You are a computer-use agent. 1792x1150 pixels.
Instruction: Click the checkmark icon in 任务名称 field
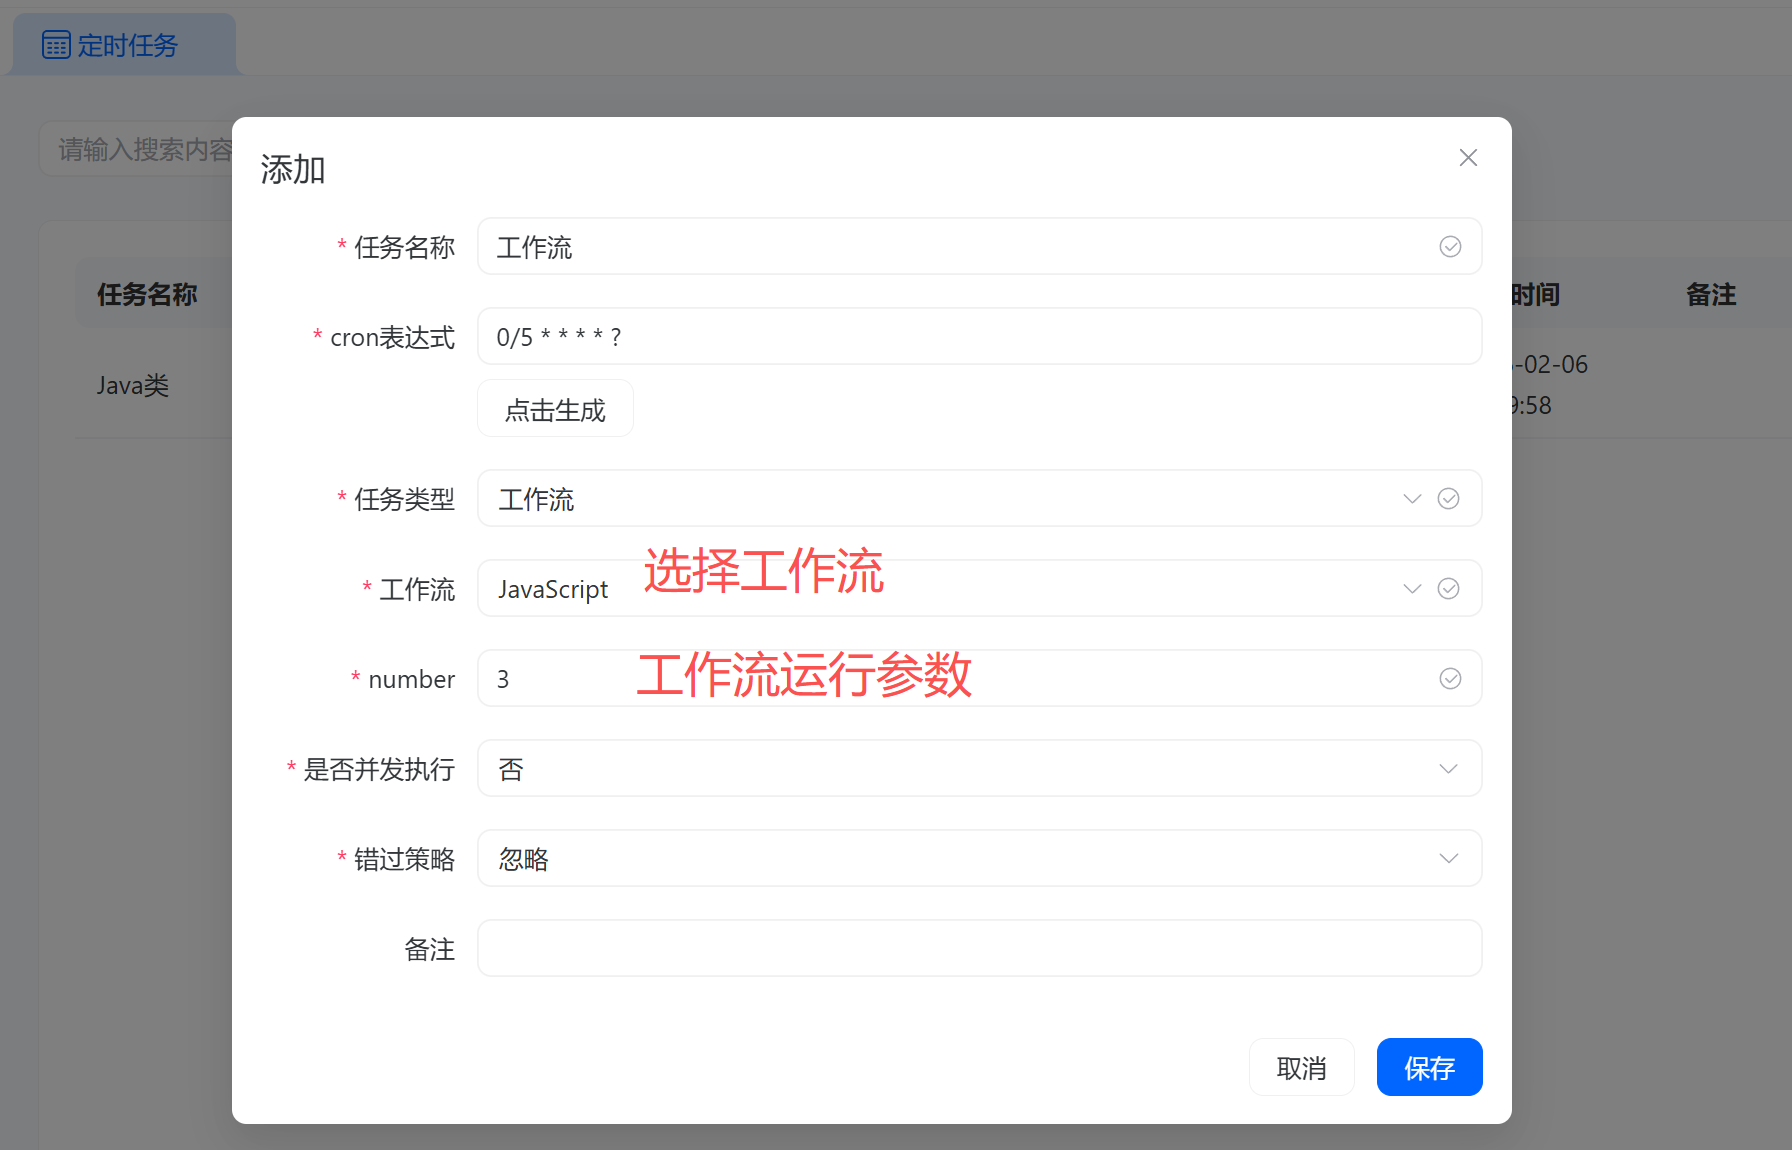tap(1450, 246)
